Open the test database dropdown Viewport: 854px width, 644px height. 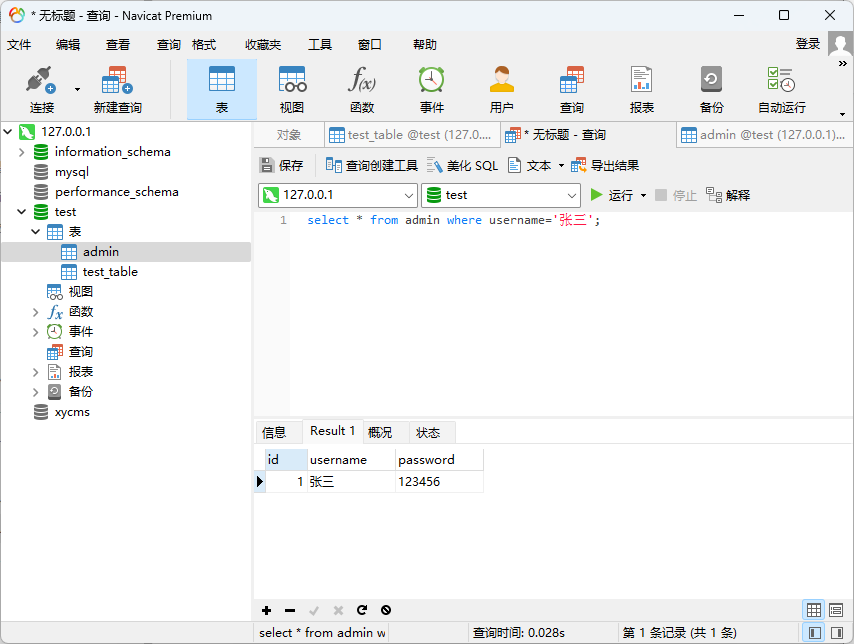tap(500, 195)
